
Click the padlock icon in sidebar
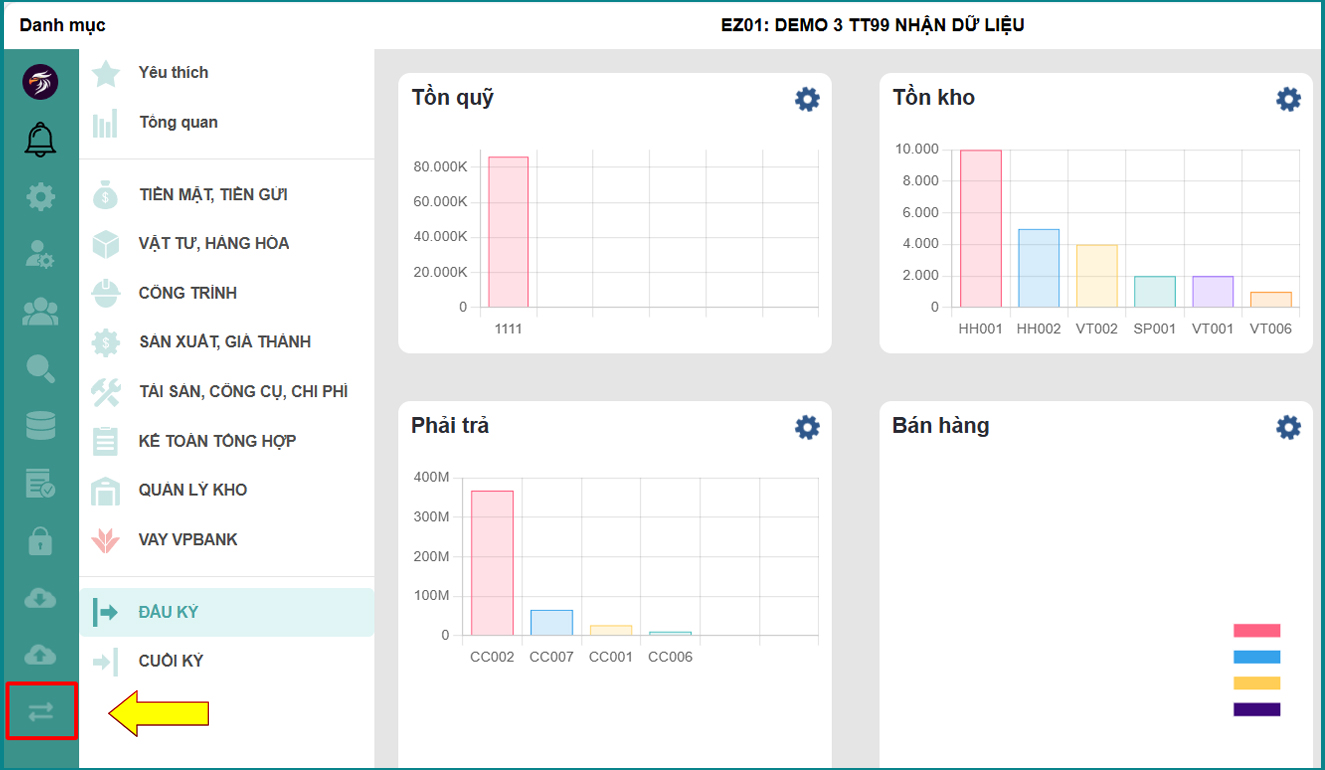click(x=40, y=541)
